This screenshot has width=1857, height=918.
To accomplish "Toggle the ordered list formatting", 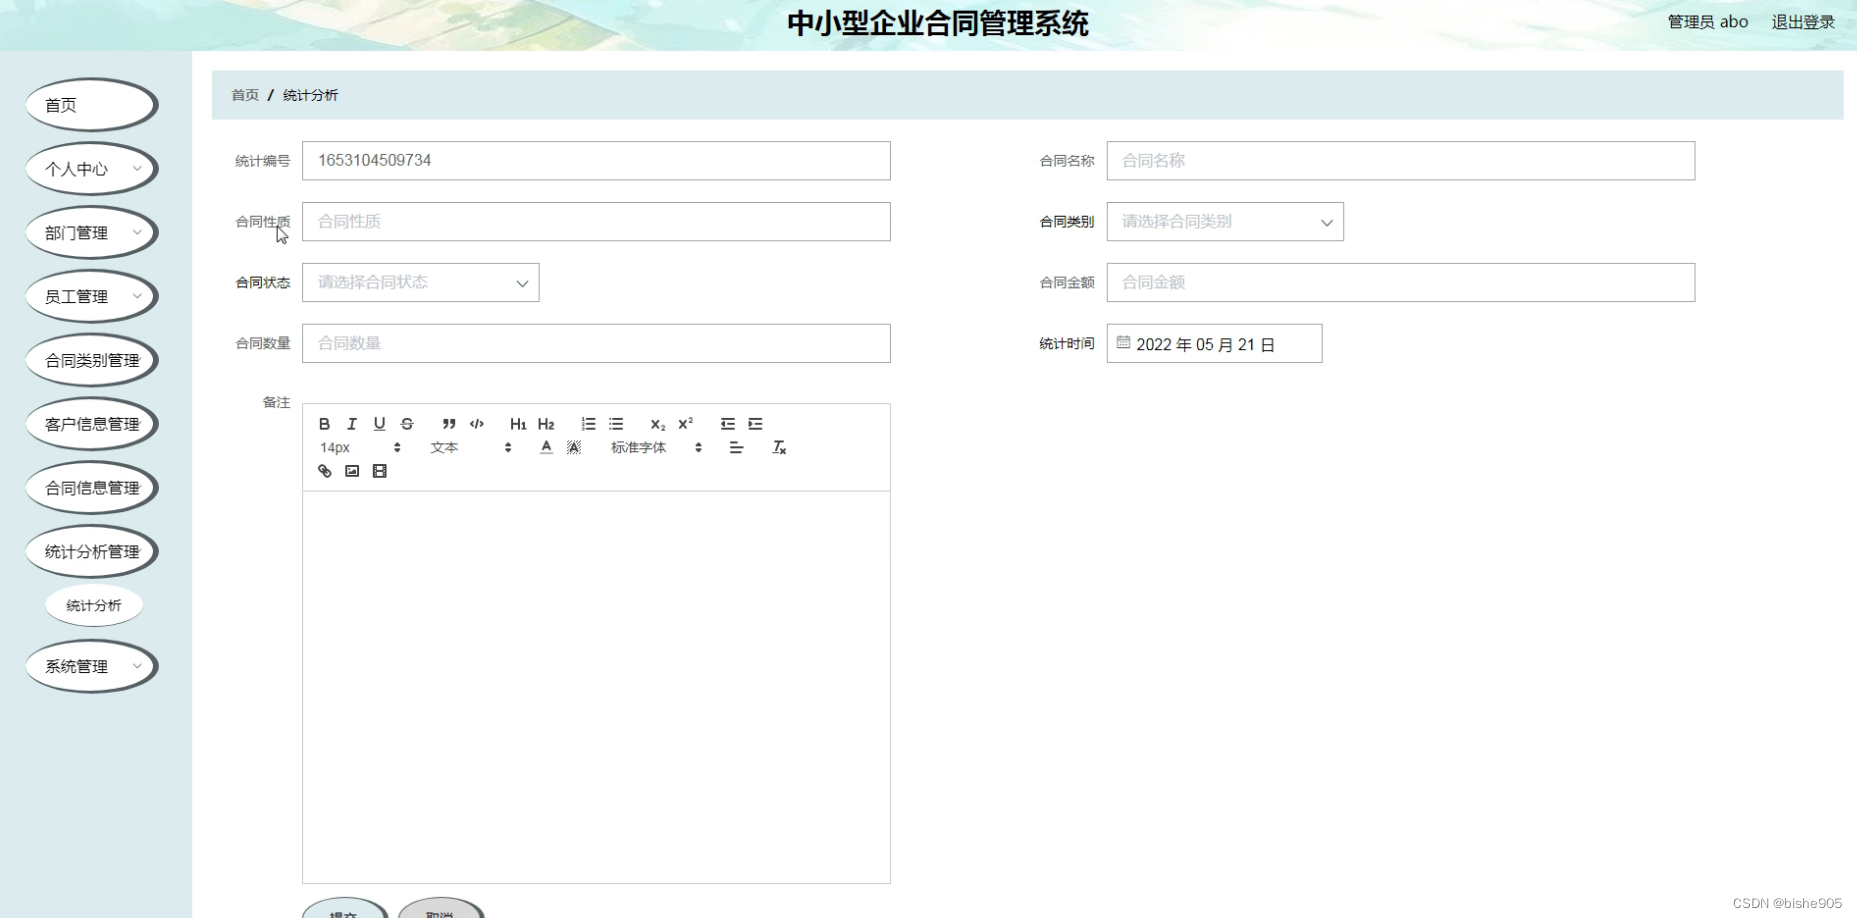I will 588,423.
